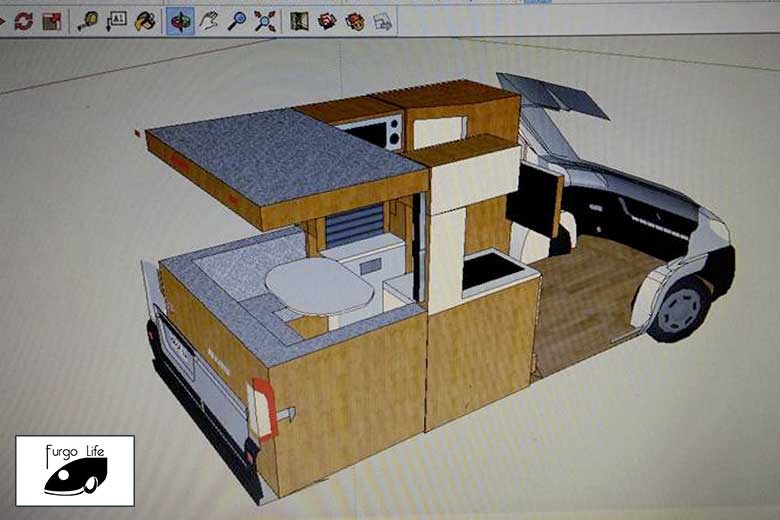Click the partial red arrow tool at toolbar edge
Screen dimensions: 780x520
tap(2, 21)
